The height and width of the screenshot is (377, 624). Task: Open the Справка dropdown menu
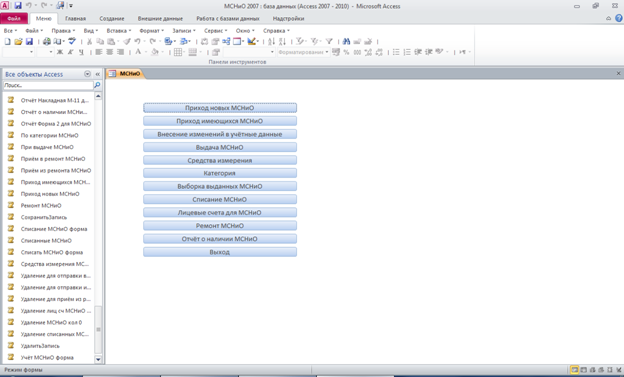click(276, 31)
